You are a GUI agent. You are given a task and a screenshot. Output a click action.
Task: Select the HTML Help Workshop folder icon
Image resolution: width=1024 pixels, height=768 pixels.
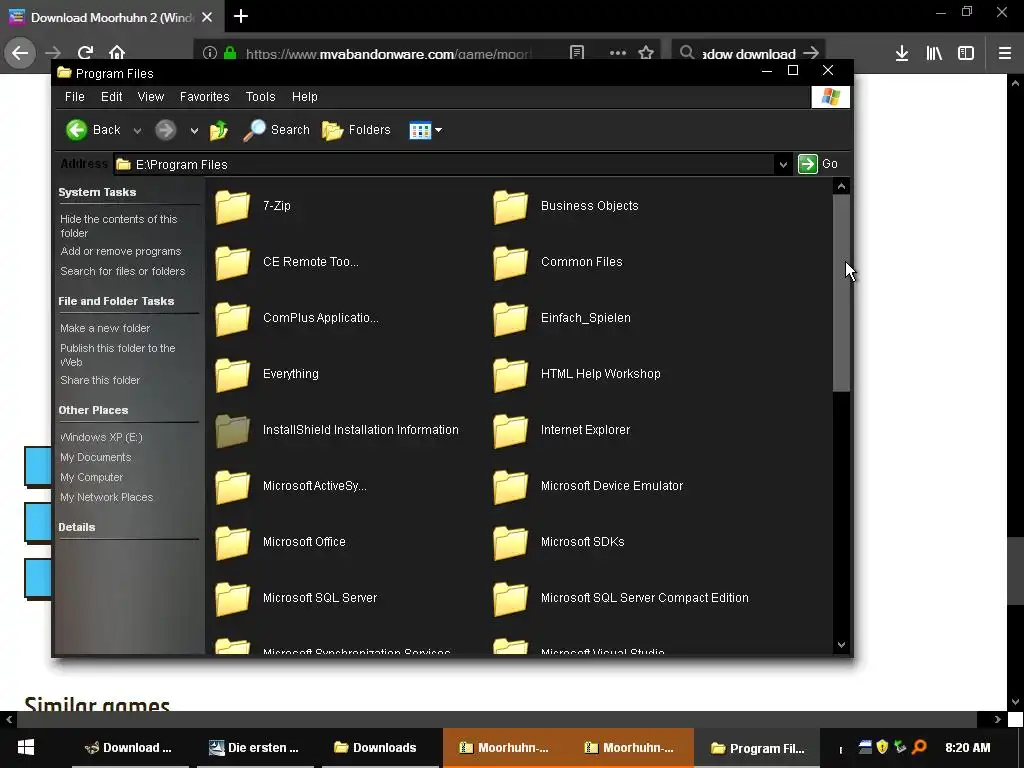(x=511, y=374)
